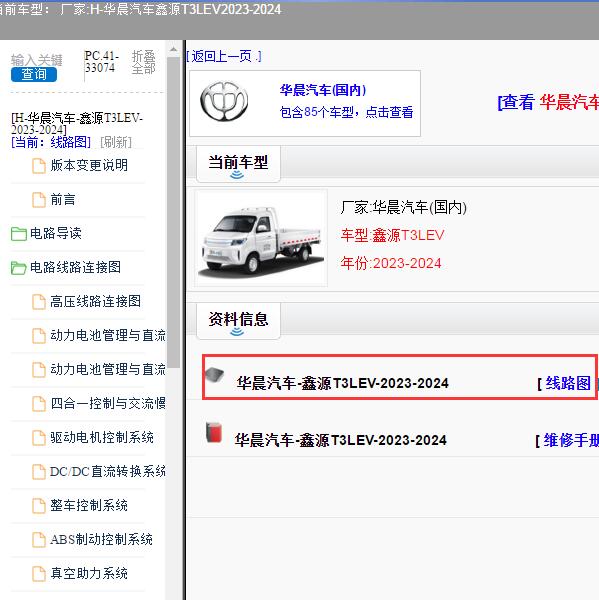Click page icon beside 四合一控制与交流慢
The height and width of the screenshot is (600, 599).
[x=39, y=404]
